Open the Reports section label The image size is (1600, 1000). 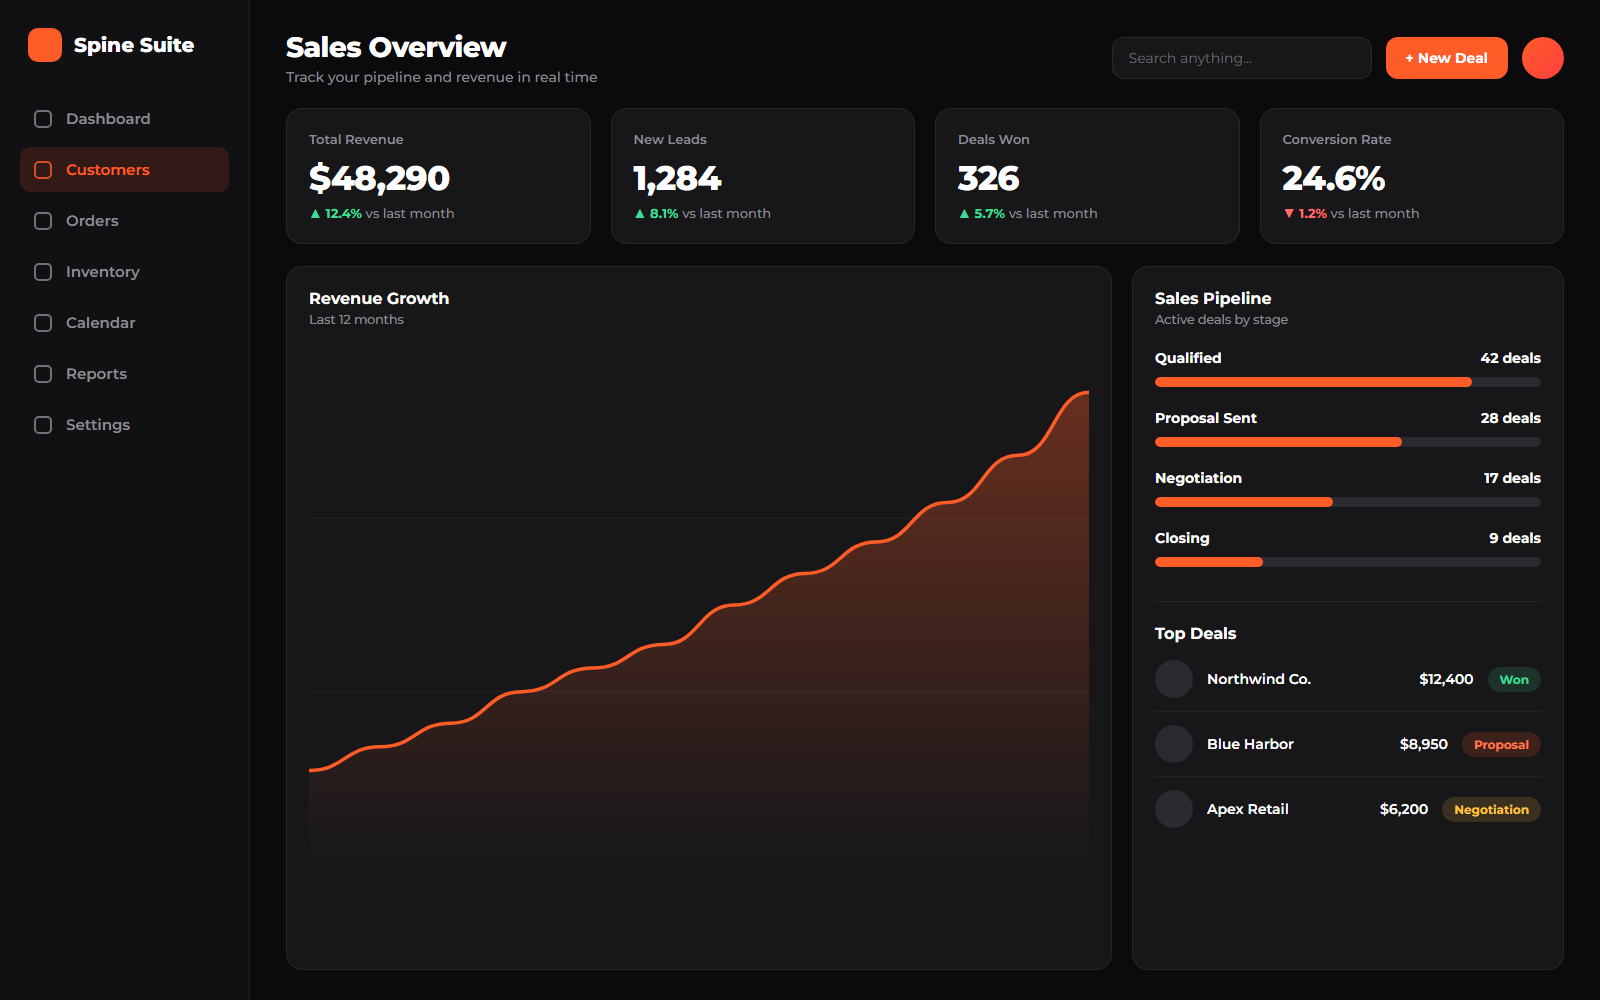click(x=96, y=374)
